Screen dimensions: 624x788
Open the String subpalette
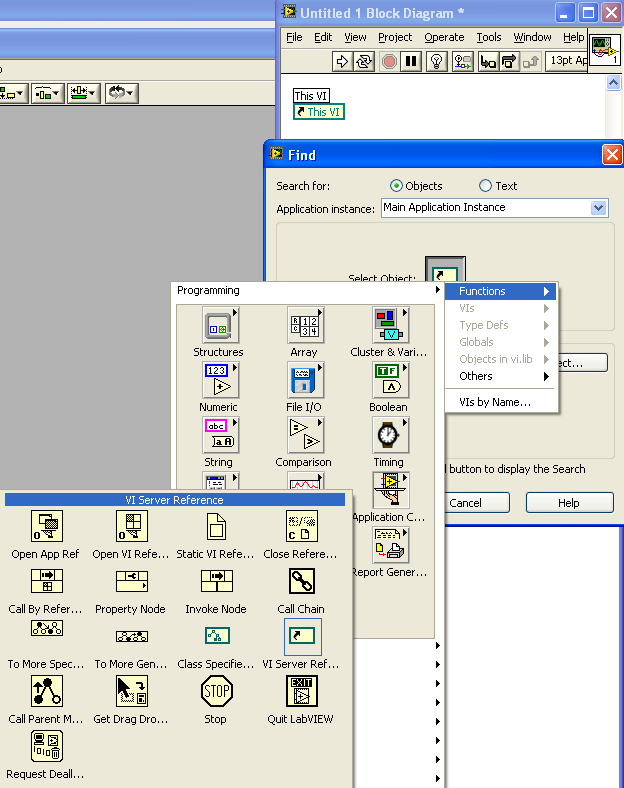pos(221,435)
